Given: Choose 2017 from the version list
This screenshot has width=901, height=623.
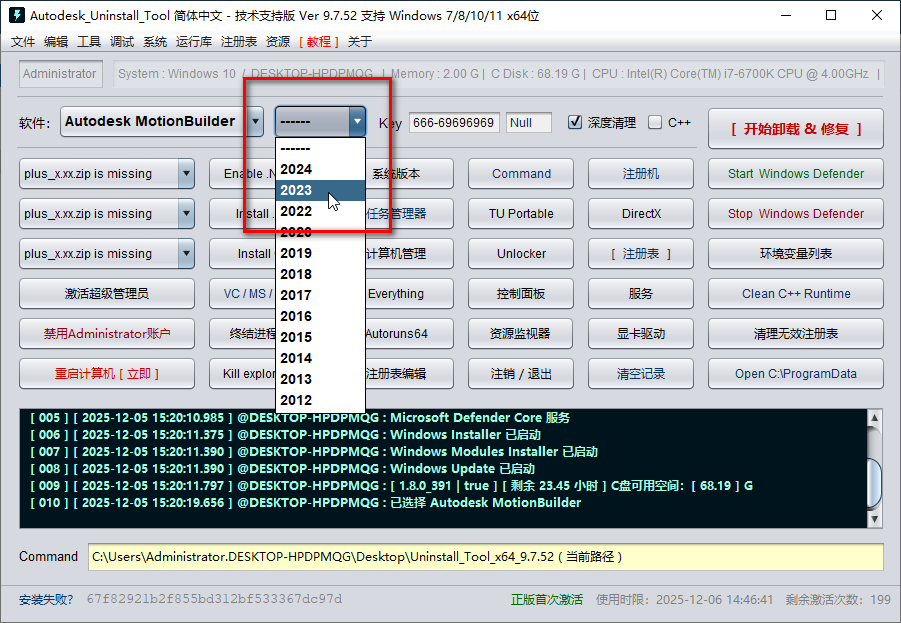Looking at the screenshot, I should click(x=321, y=295).
